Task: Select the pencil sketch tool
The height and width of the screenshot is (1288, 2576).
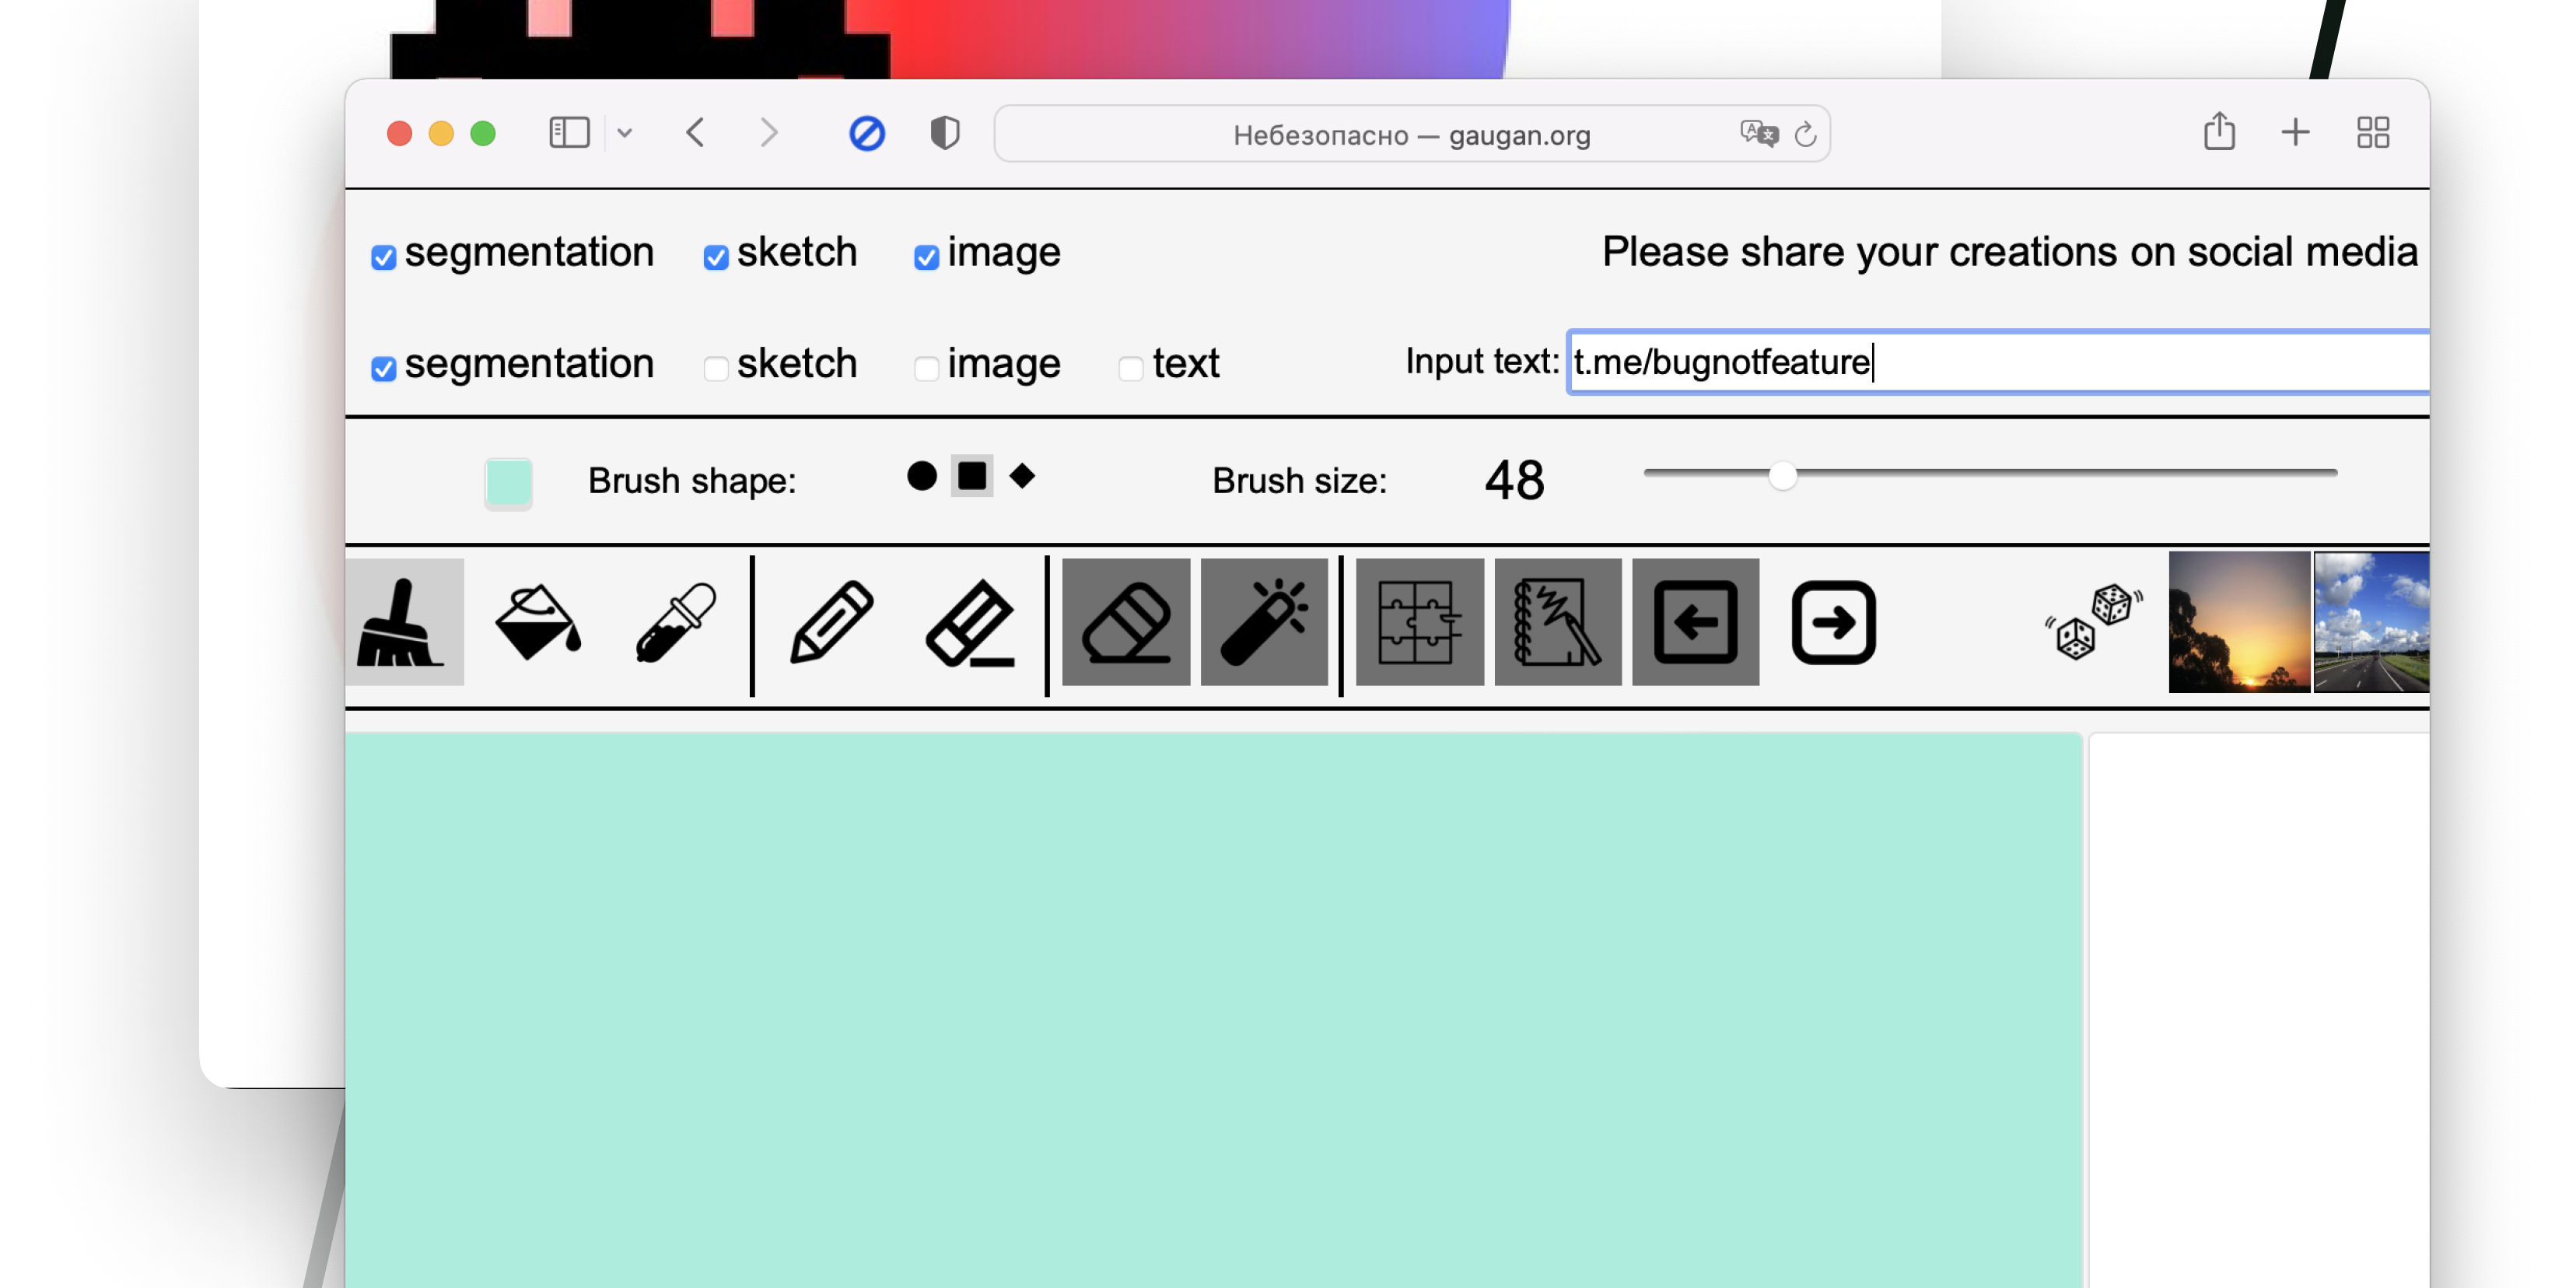Action: point(831,622)
